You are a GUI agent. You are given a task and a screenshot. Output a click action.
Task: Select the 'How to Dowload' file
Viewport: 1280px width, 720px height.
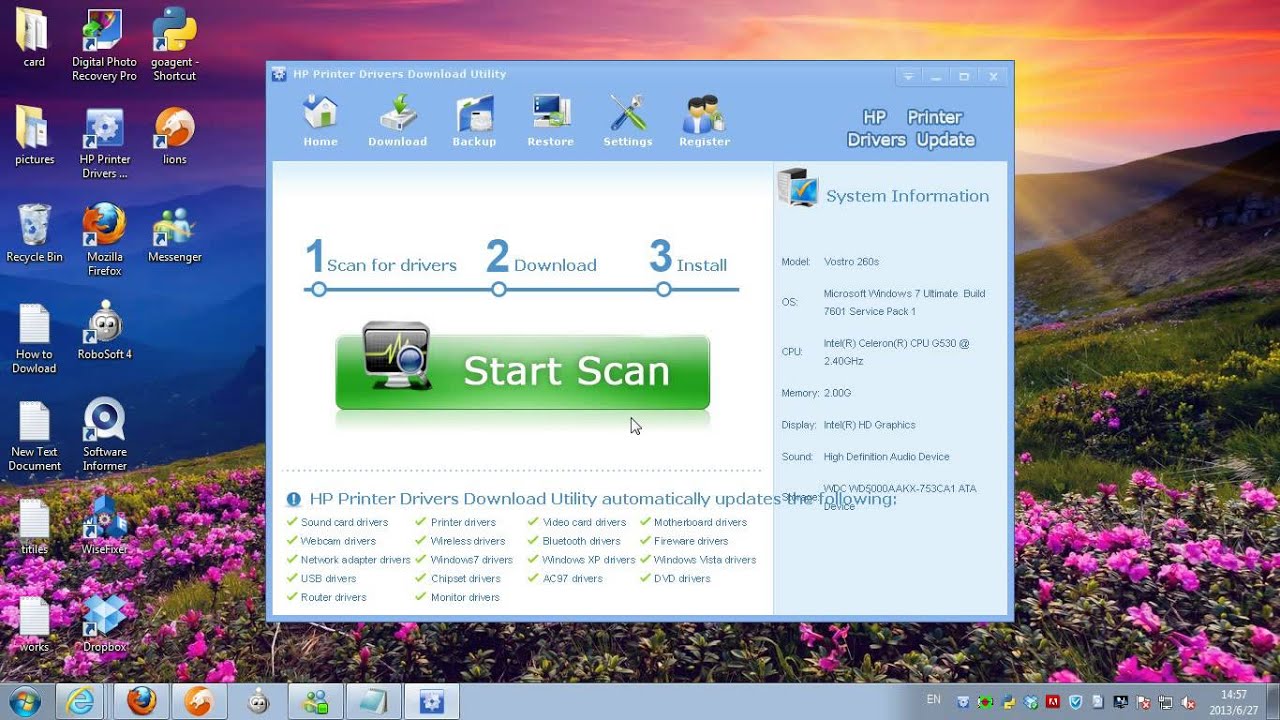coord(34,338)
